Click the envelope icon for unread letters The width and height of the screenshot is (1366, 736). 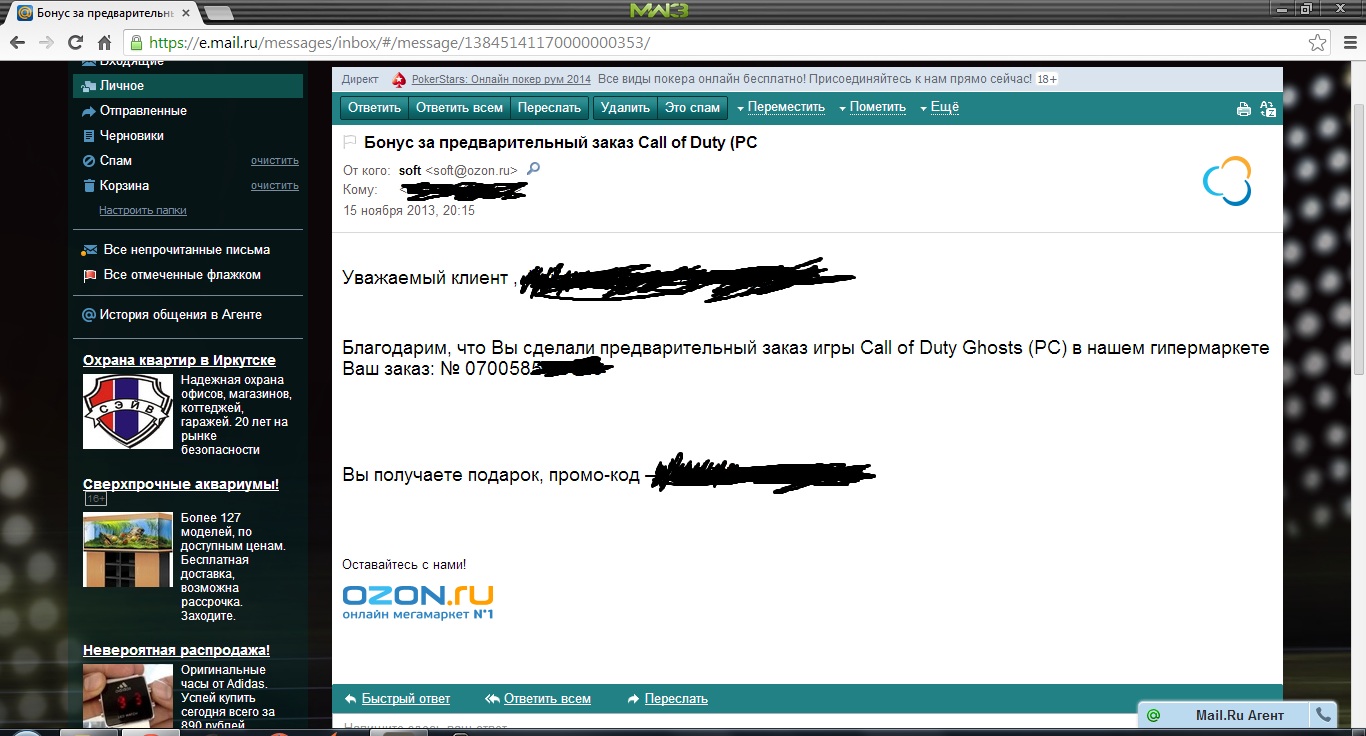(x=90, y=250)
